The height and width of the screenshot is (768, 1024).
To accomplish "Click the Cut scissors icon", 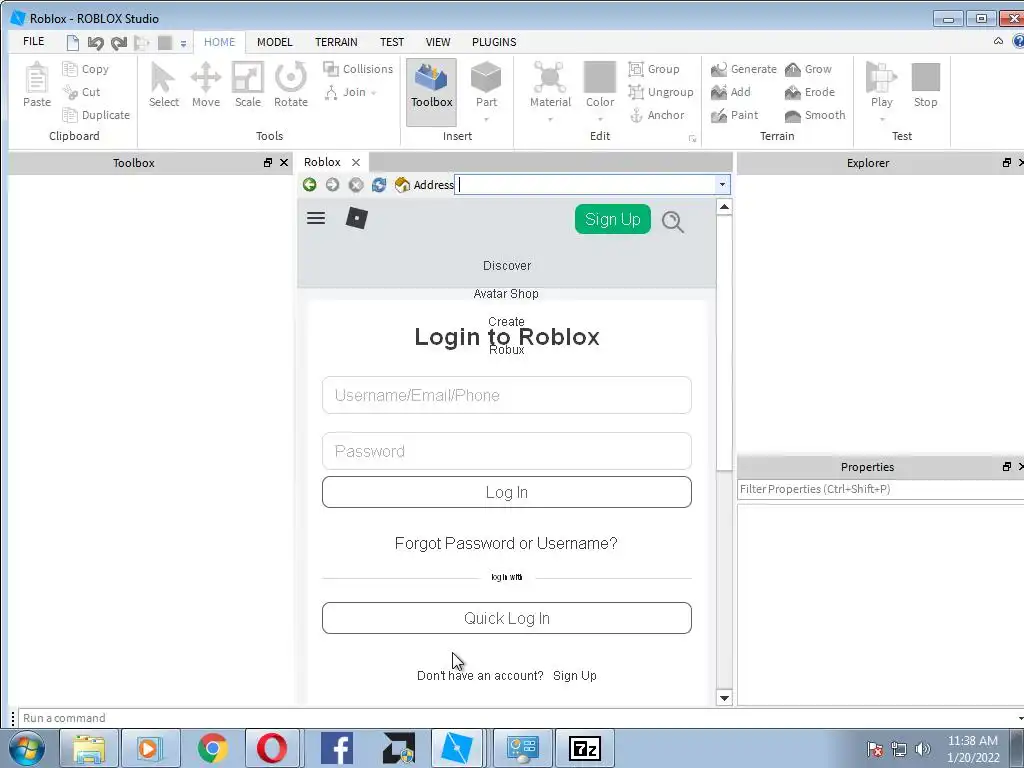I will click(x=70, y=92).
